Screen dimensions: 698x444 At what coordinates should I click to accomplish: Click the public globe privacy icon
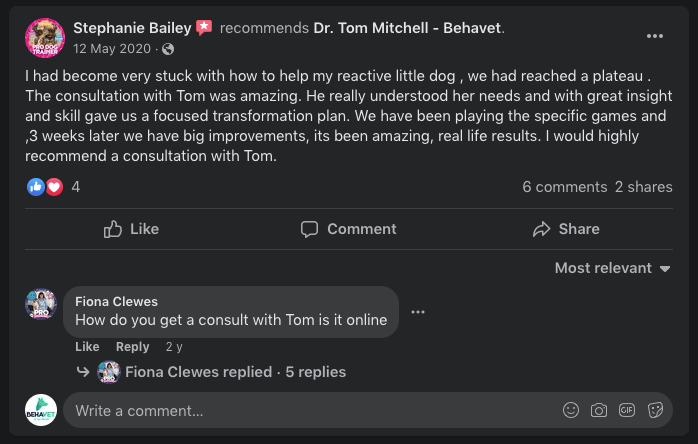tap(168, 49)
